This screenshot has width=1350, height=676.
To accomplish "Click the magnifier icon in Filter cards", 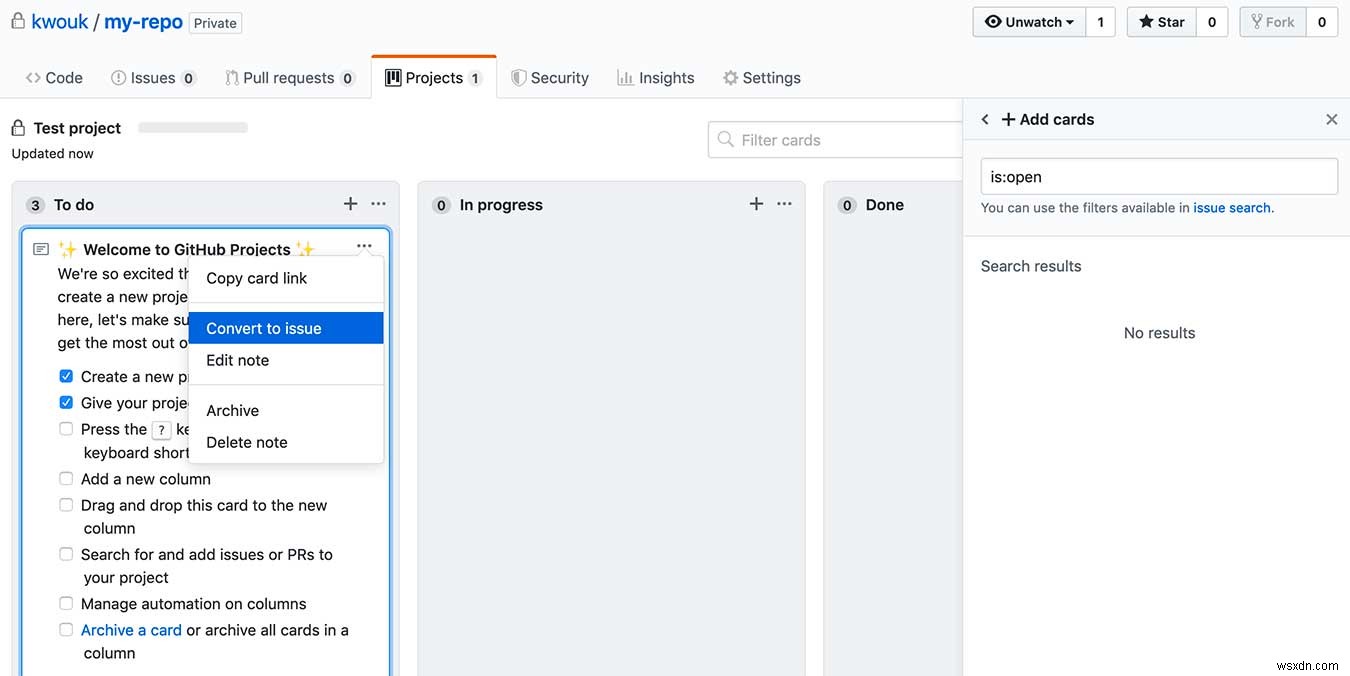I will click(x=725, y=140).
